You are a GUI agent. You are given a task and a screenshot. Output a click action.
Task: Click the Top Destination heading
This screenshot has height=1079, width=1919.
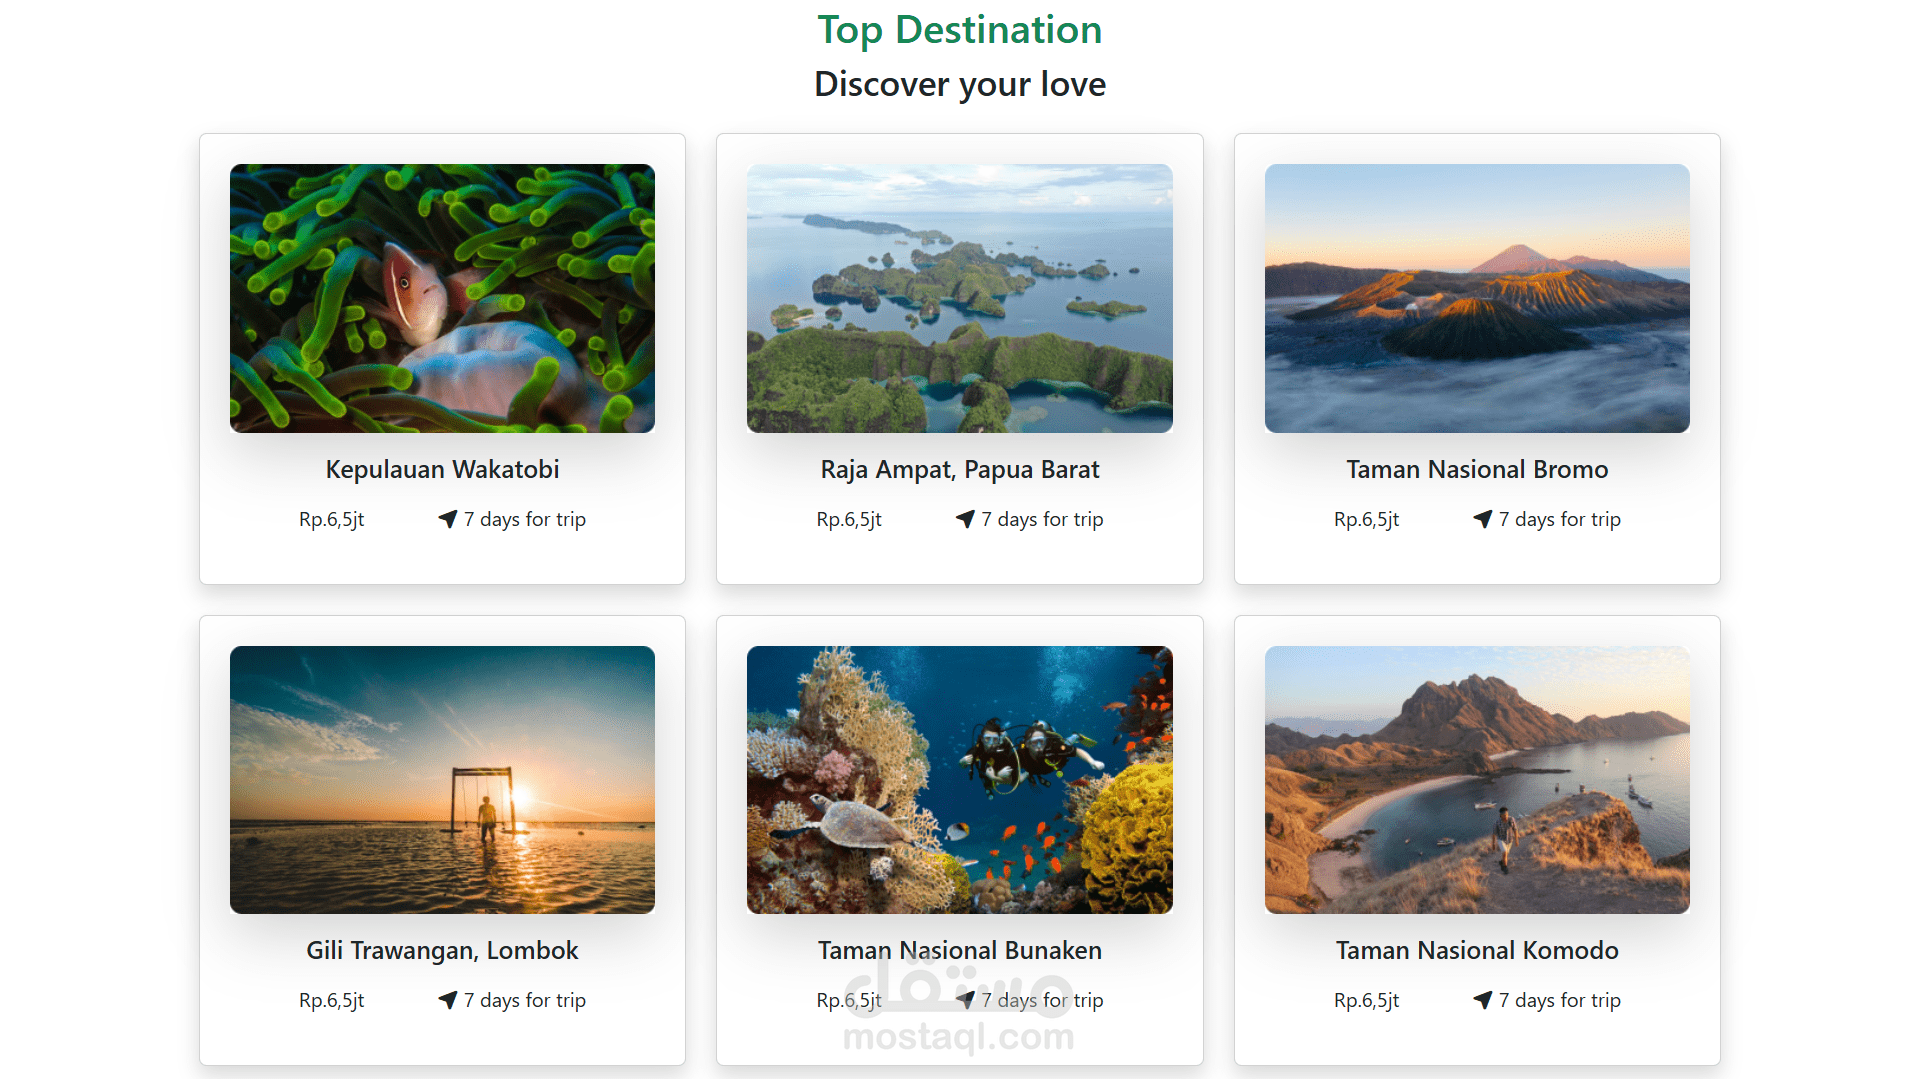point(959,30)
